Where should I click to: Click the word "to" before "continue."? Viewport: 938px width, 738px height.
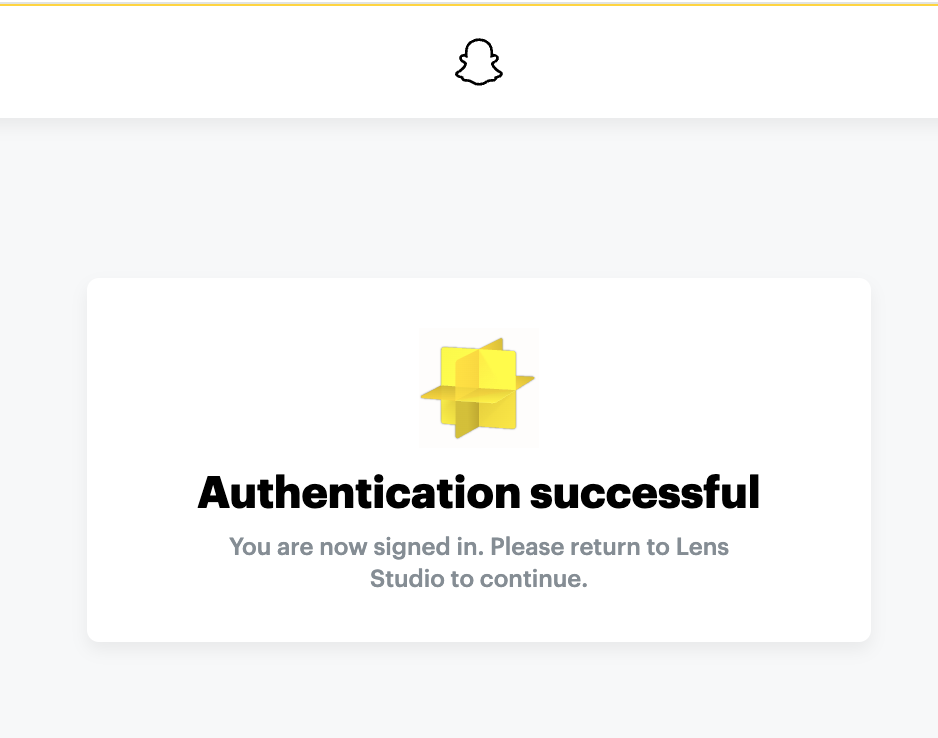(x=462, y=579)
